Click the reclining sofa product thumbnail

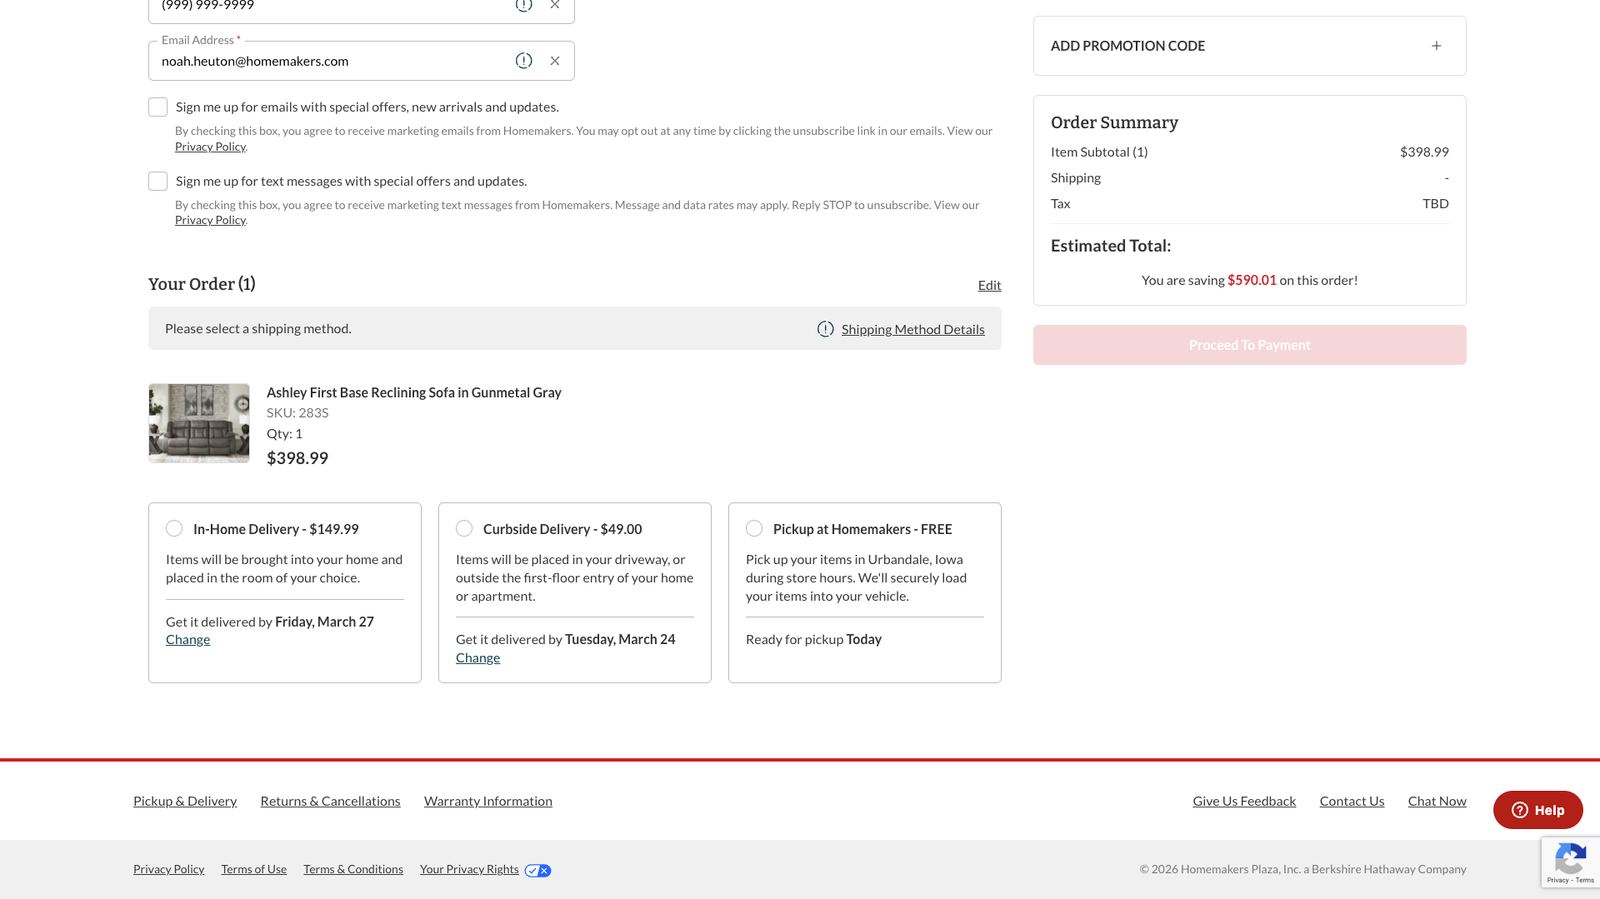pyautogui.click(x=199, y=423)
